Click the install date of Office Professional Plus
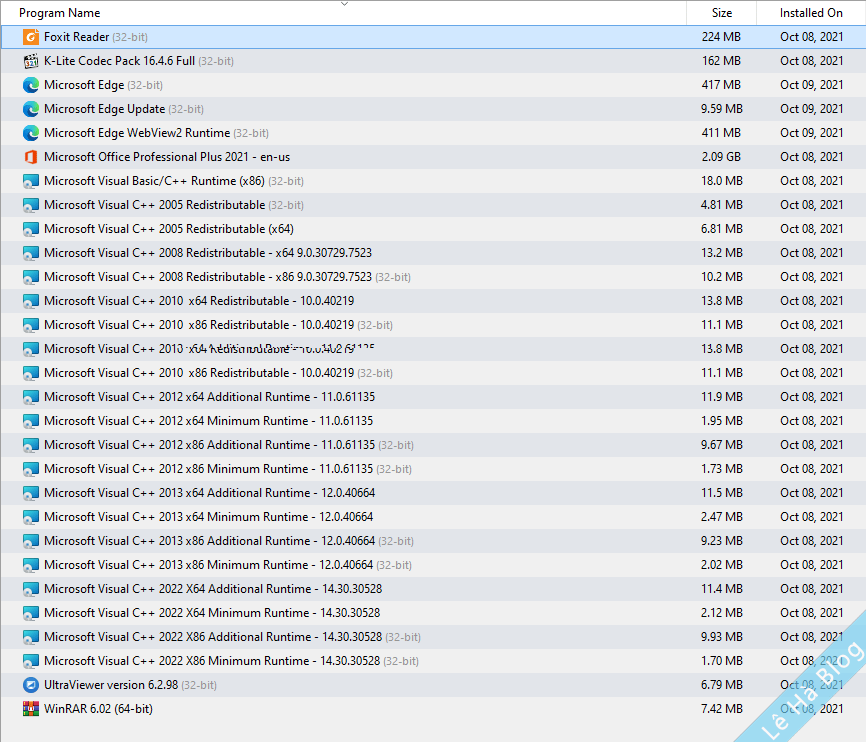 click(x=811, y=157)
